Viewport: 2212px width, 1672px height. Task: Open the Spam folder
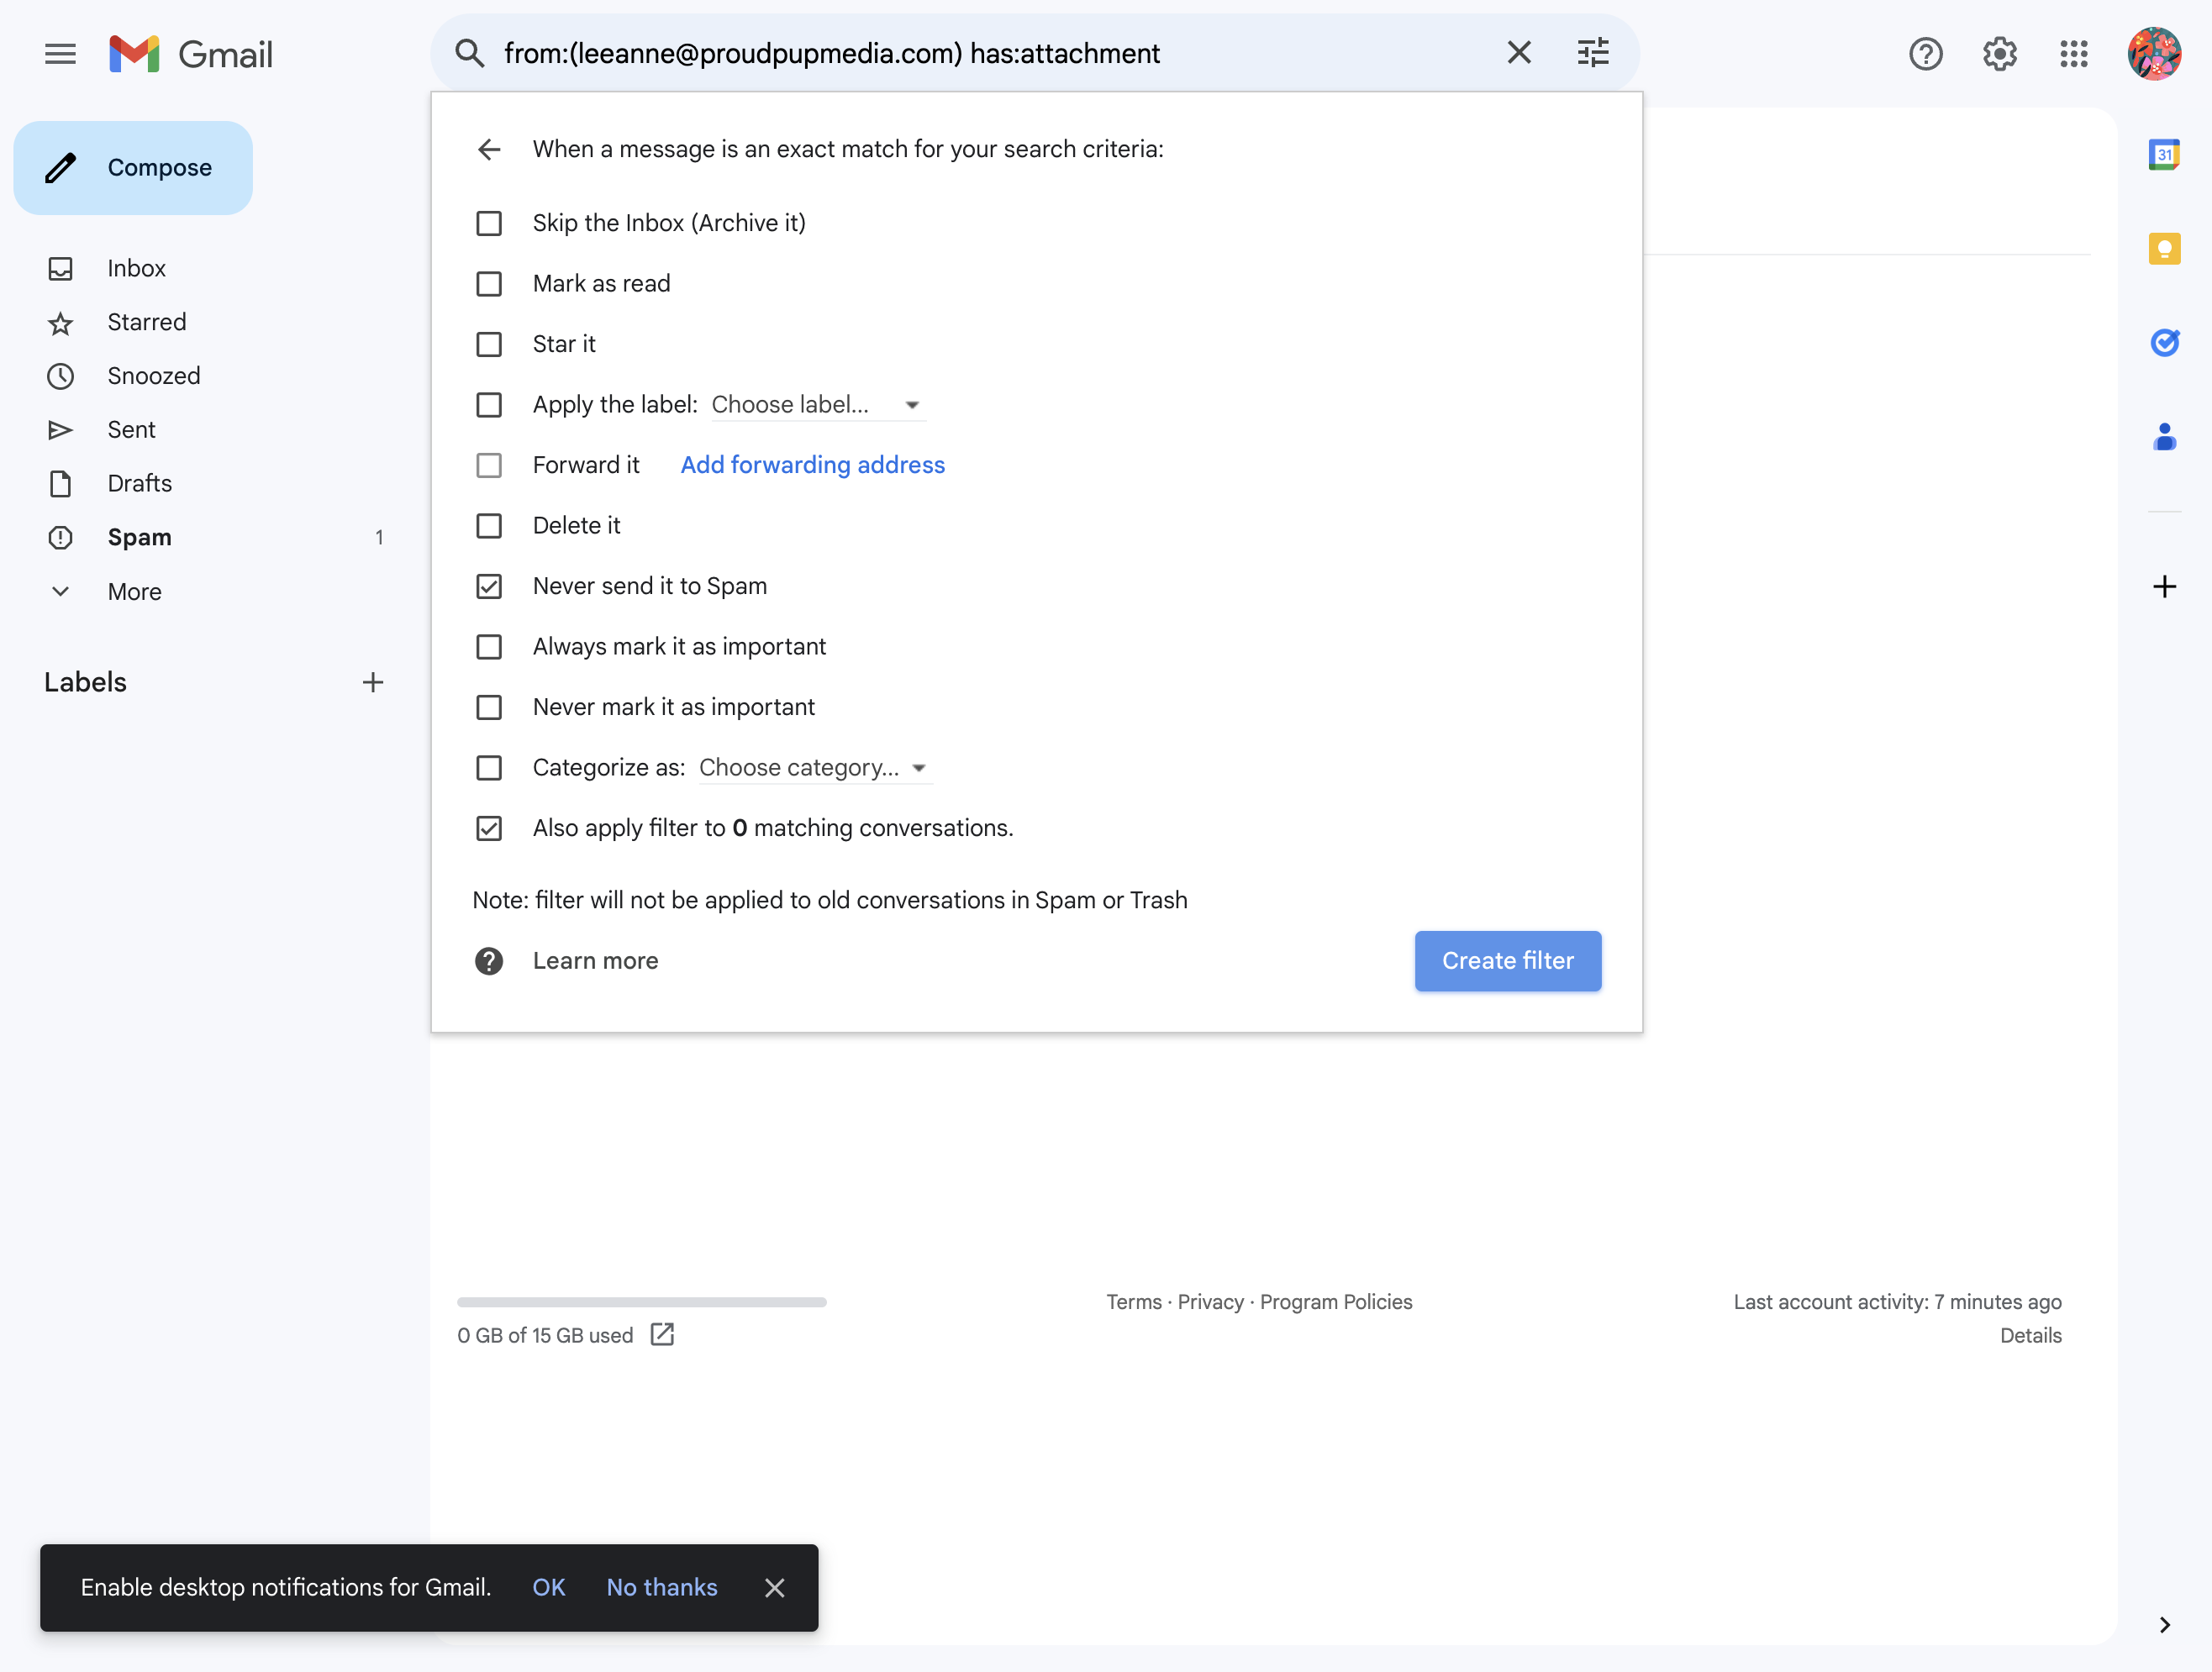(139, 538)
